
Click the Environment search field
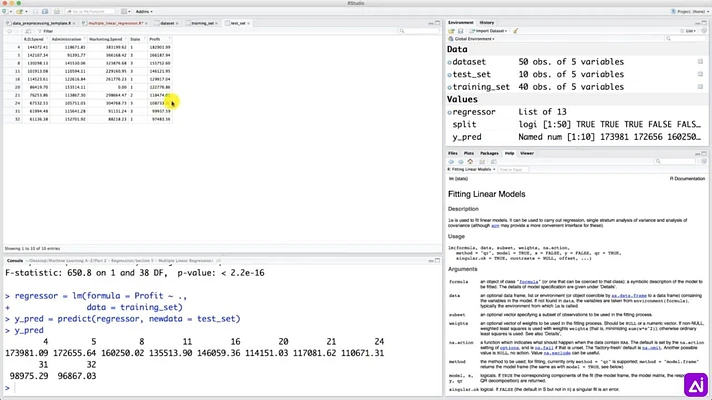click(x=686, y=39)
